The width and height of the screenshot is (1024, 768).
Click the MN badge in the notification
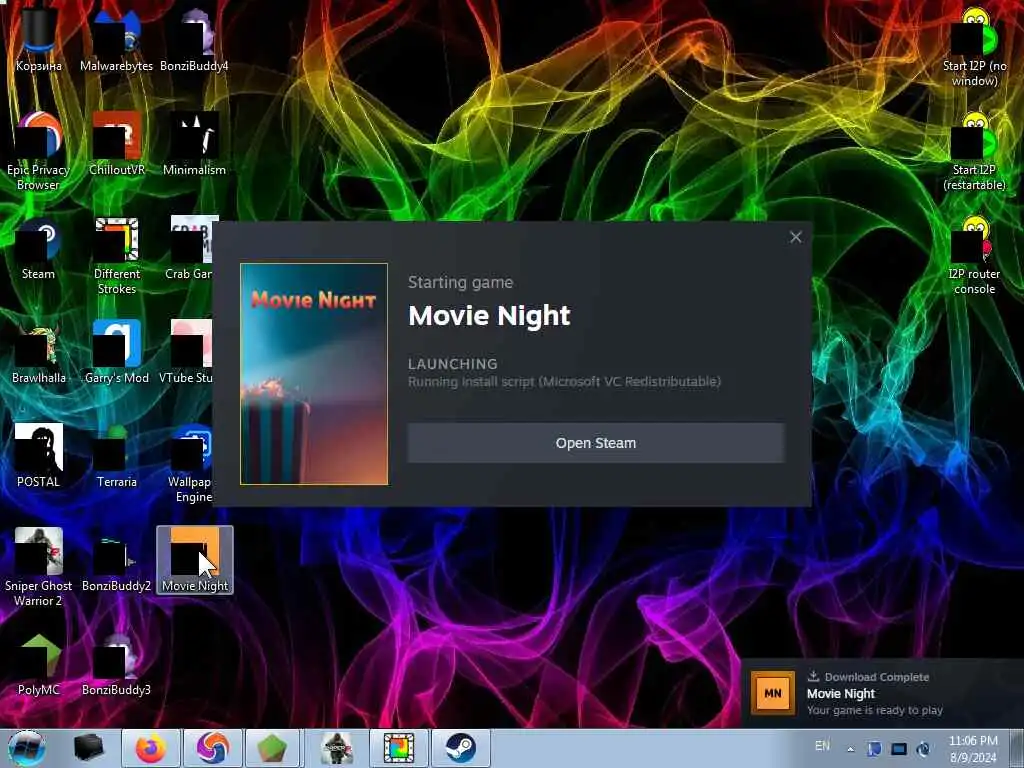pyautogui.click(x=773, y=694)
